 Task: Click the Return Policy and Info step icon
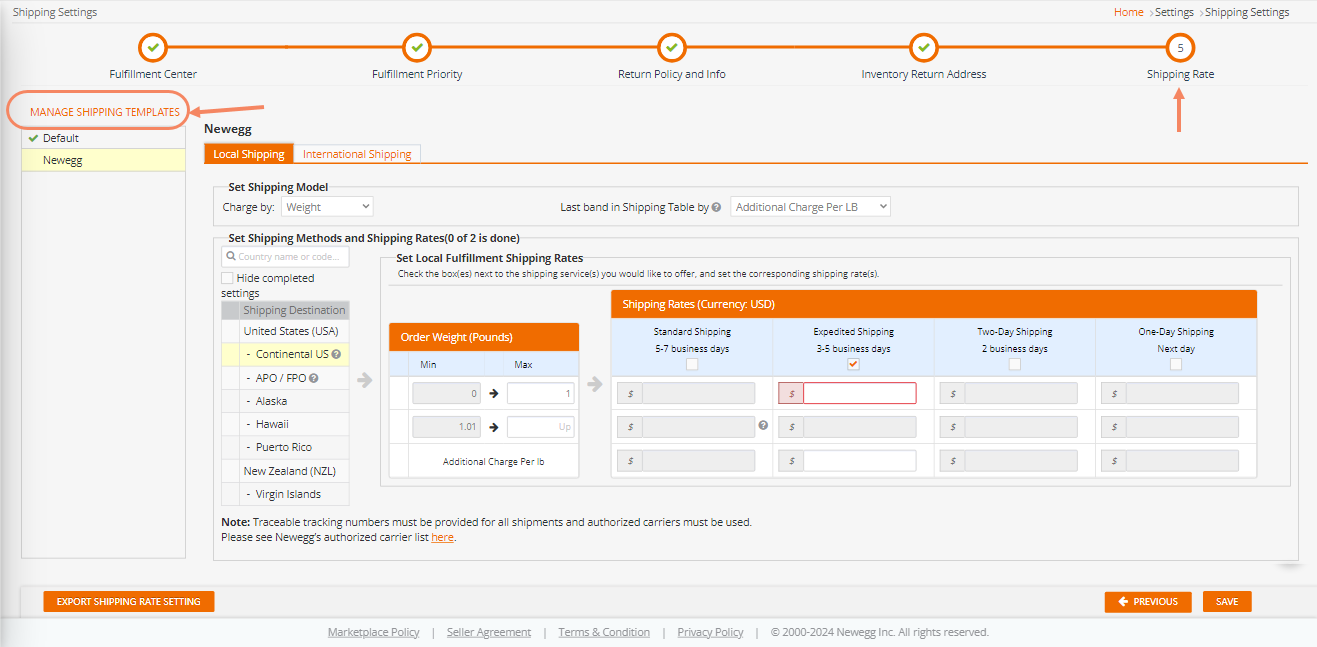click(x=671, y=47)
